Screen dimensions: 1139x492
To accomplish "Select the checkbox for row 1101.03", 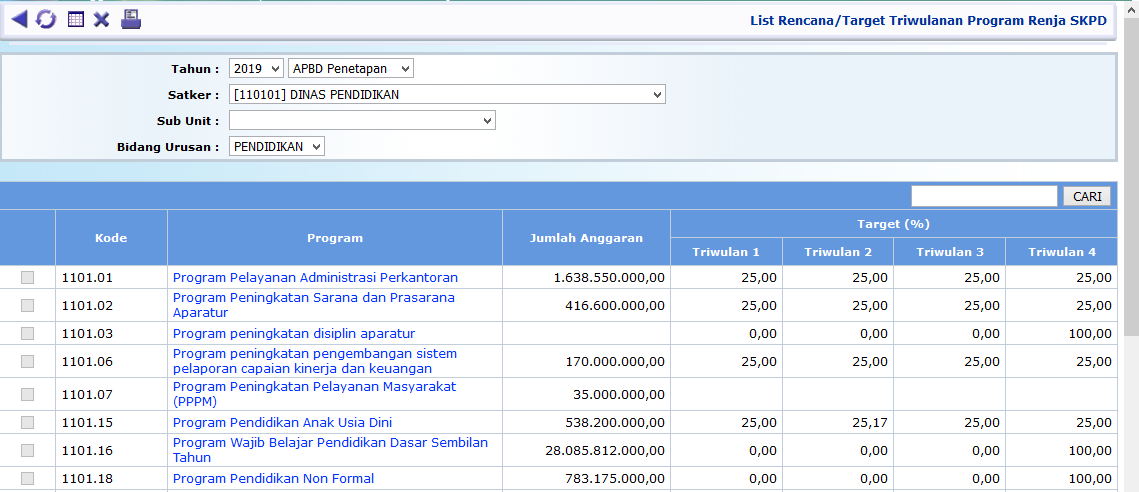I will coord(27,334).
